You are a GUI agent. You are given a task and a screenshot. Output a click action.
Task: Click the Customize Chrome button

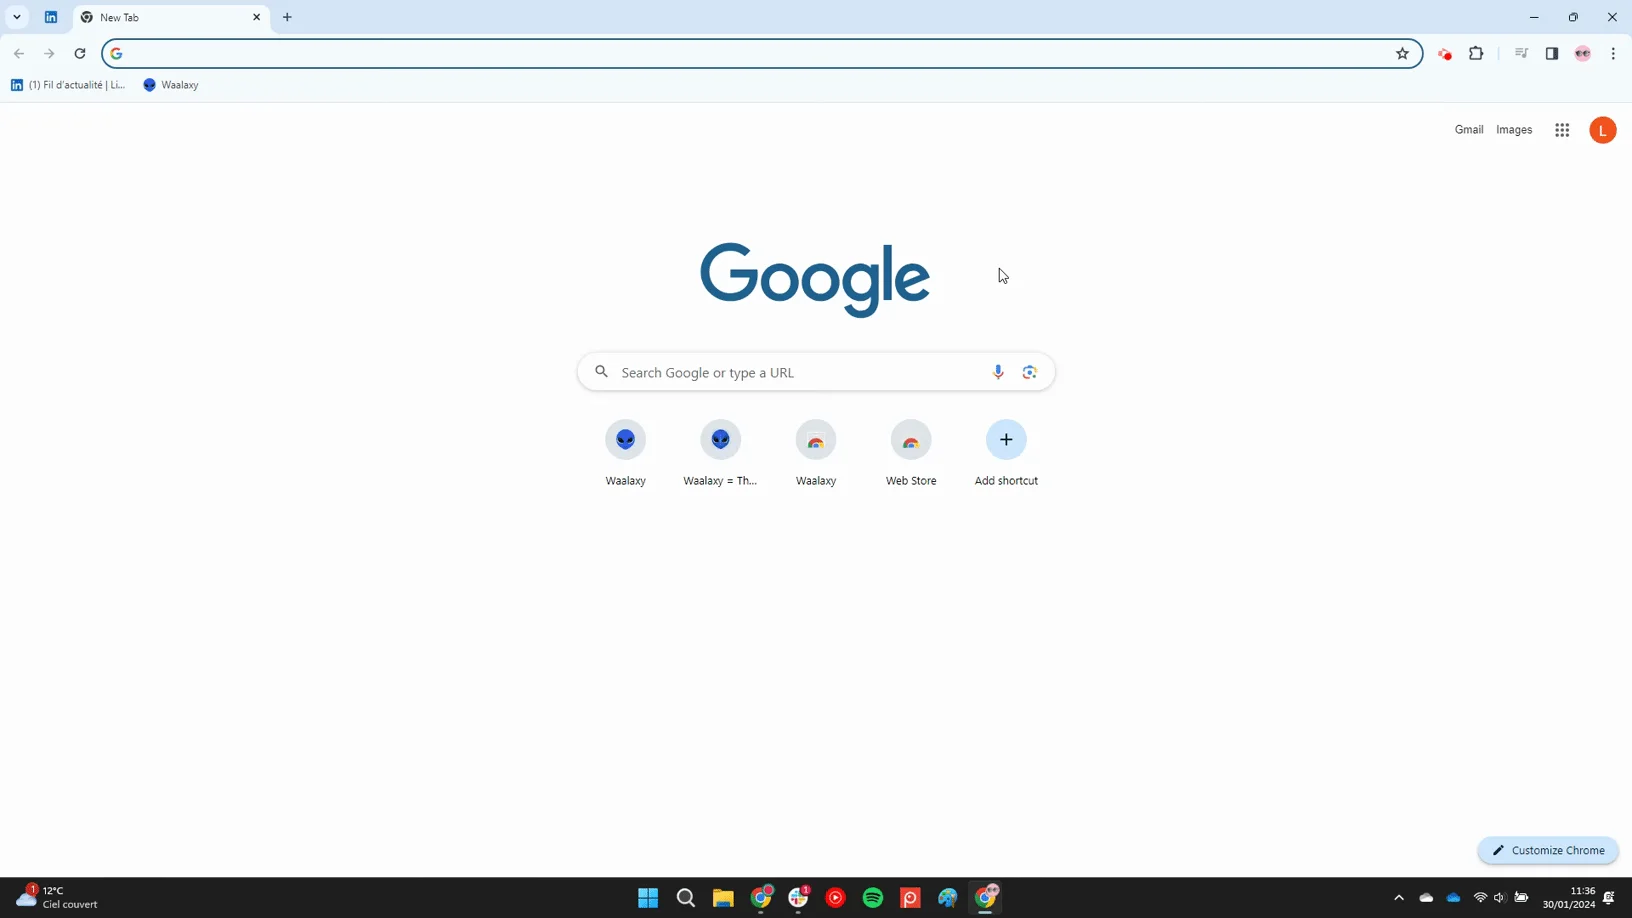coord(1548,850)
